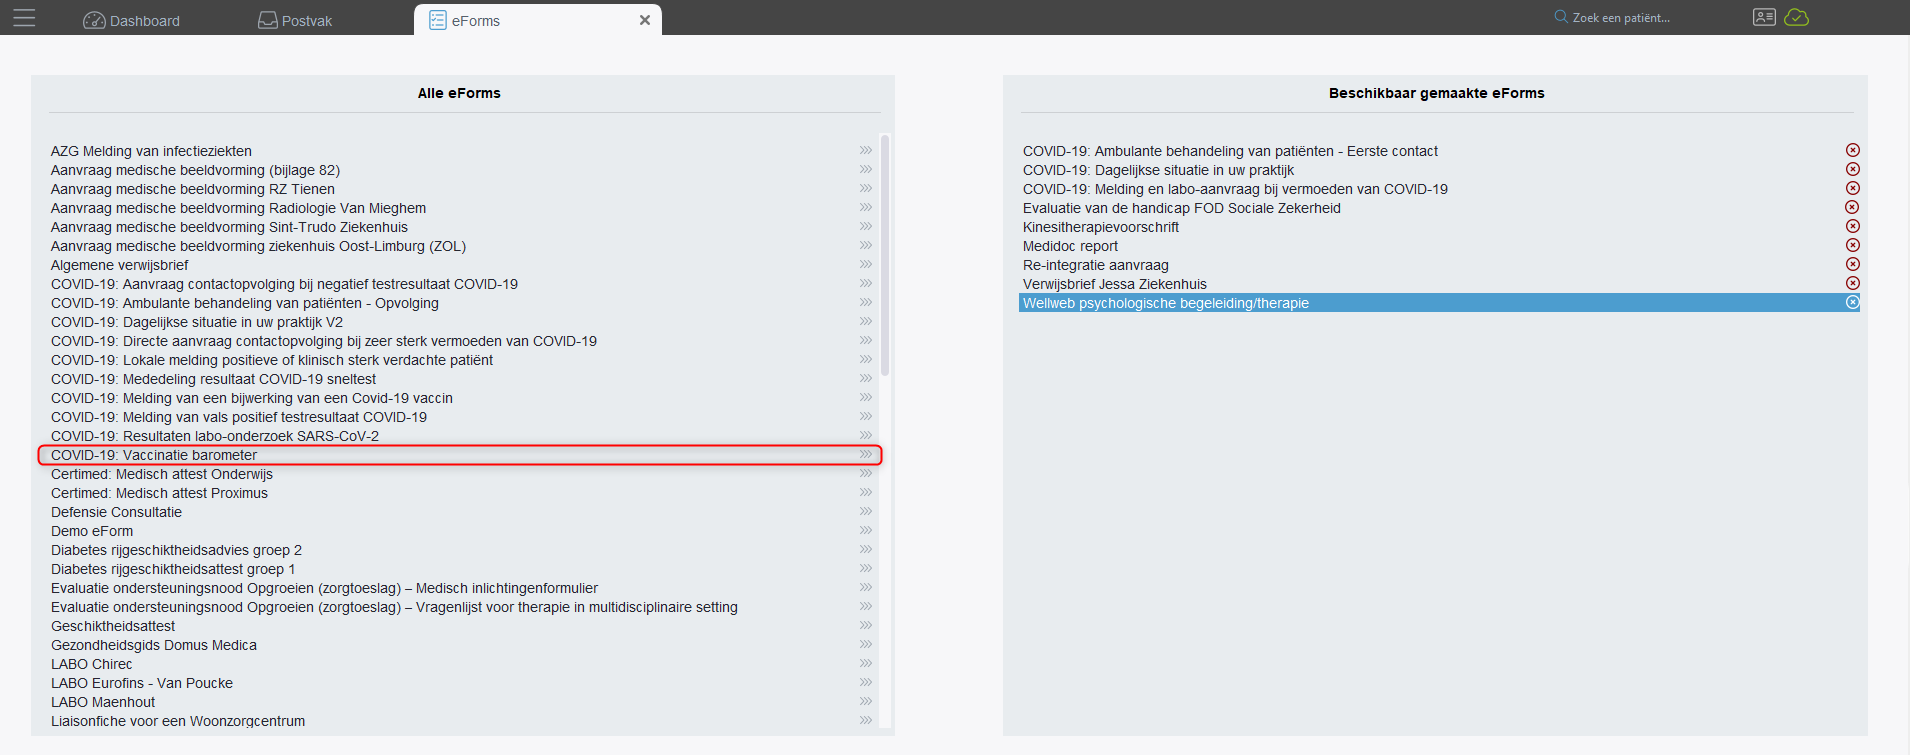
Task: Select Diabetes rijgeschiktheidsattest groep 1 row
Action: 462,569
